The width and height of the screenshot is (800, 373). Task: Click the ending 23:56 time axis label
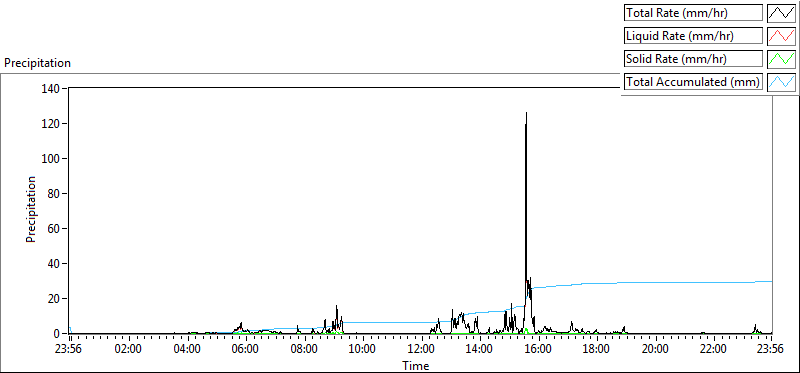[770, 349]
